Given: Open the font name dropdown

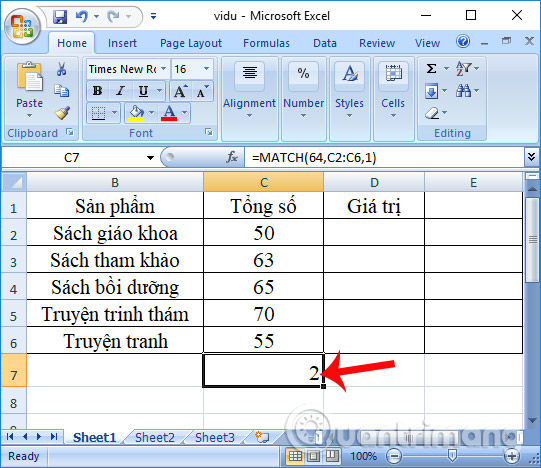Looking at the screenshot, I should [164, 69].
